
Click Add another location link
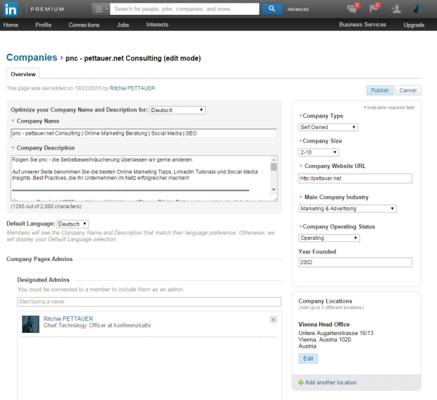(x=331, y=382)
